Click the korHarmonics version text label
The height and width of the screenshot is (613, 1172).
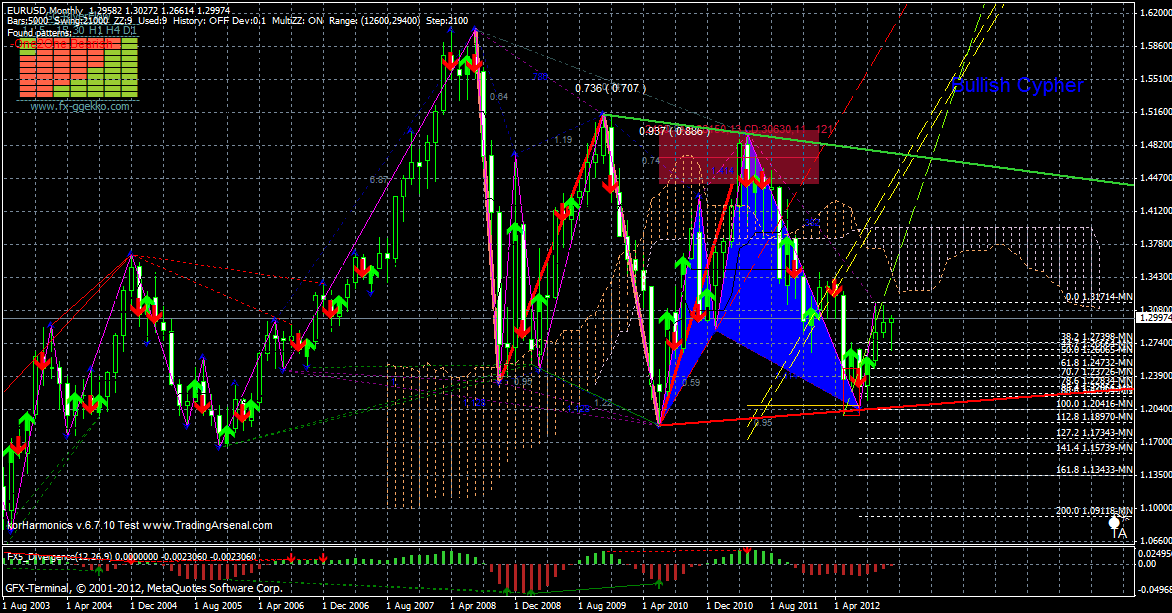click(139, 525)
